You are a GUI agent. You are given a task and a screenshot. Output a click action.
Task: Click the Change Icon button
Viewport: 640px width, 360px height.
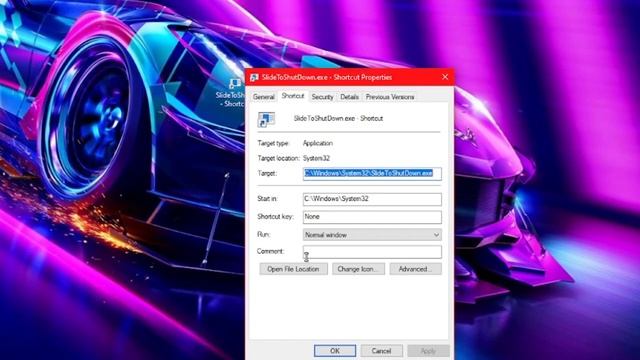pos(358,269)
